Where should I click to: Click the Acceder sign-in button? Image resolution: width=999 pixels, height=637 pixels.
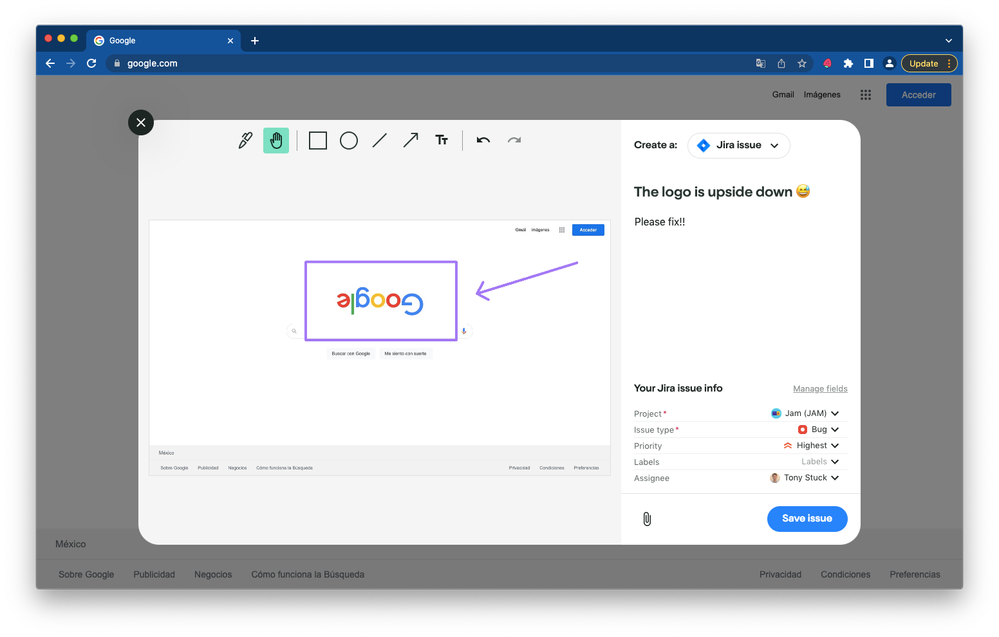pyautogui.click(x=918, y=94)
